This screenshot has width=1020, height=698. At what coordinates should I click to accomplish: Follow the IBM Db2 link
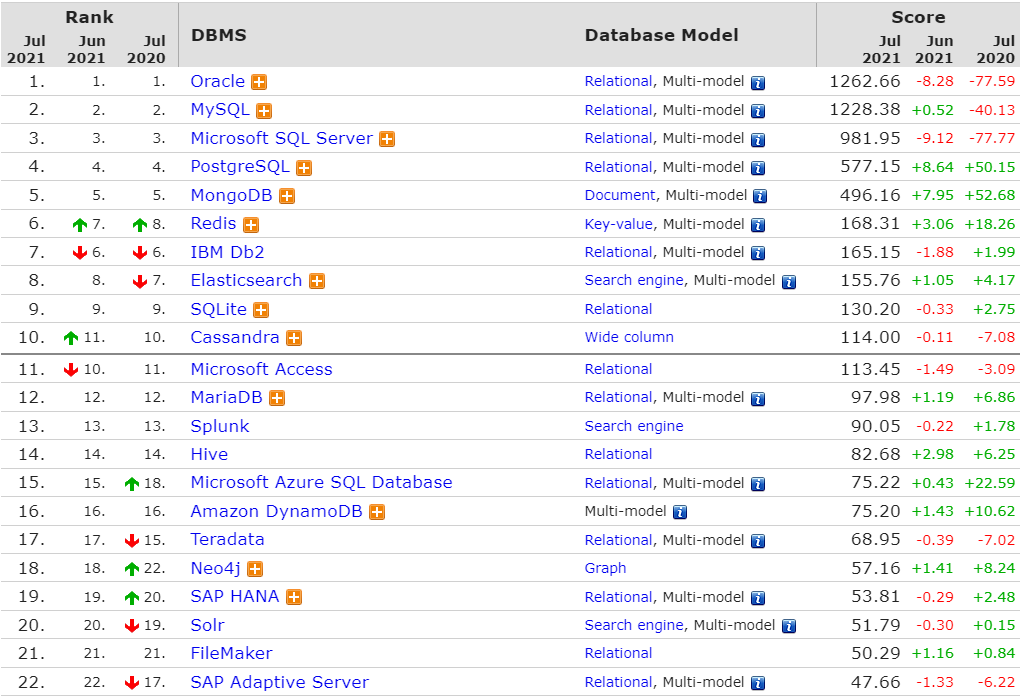click(228, 252)
